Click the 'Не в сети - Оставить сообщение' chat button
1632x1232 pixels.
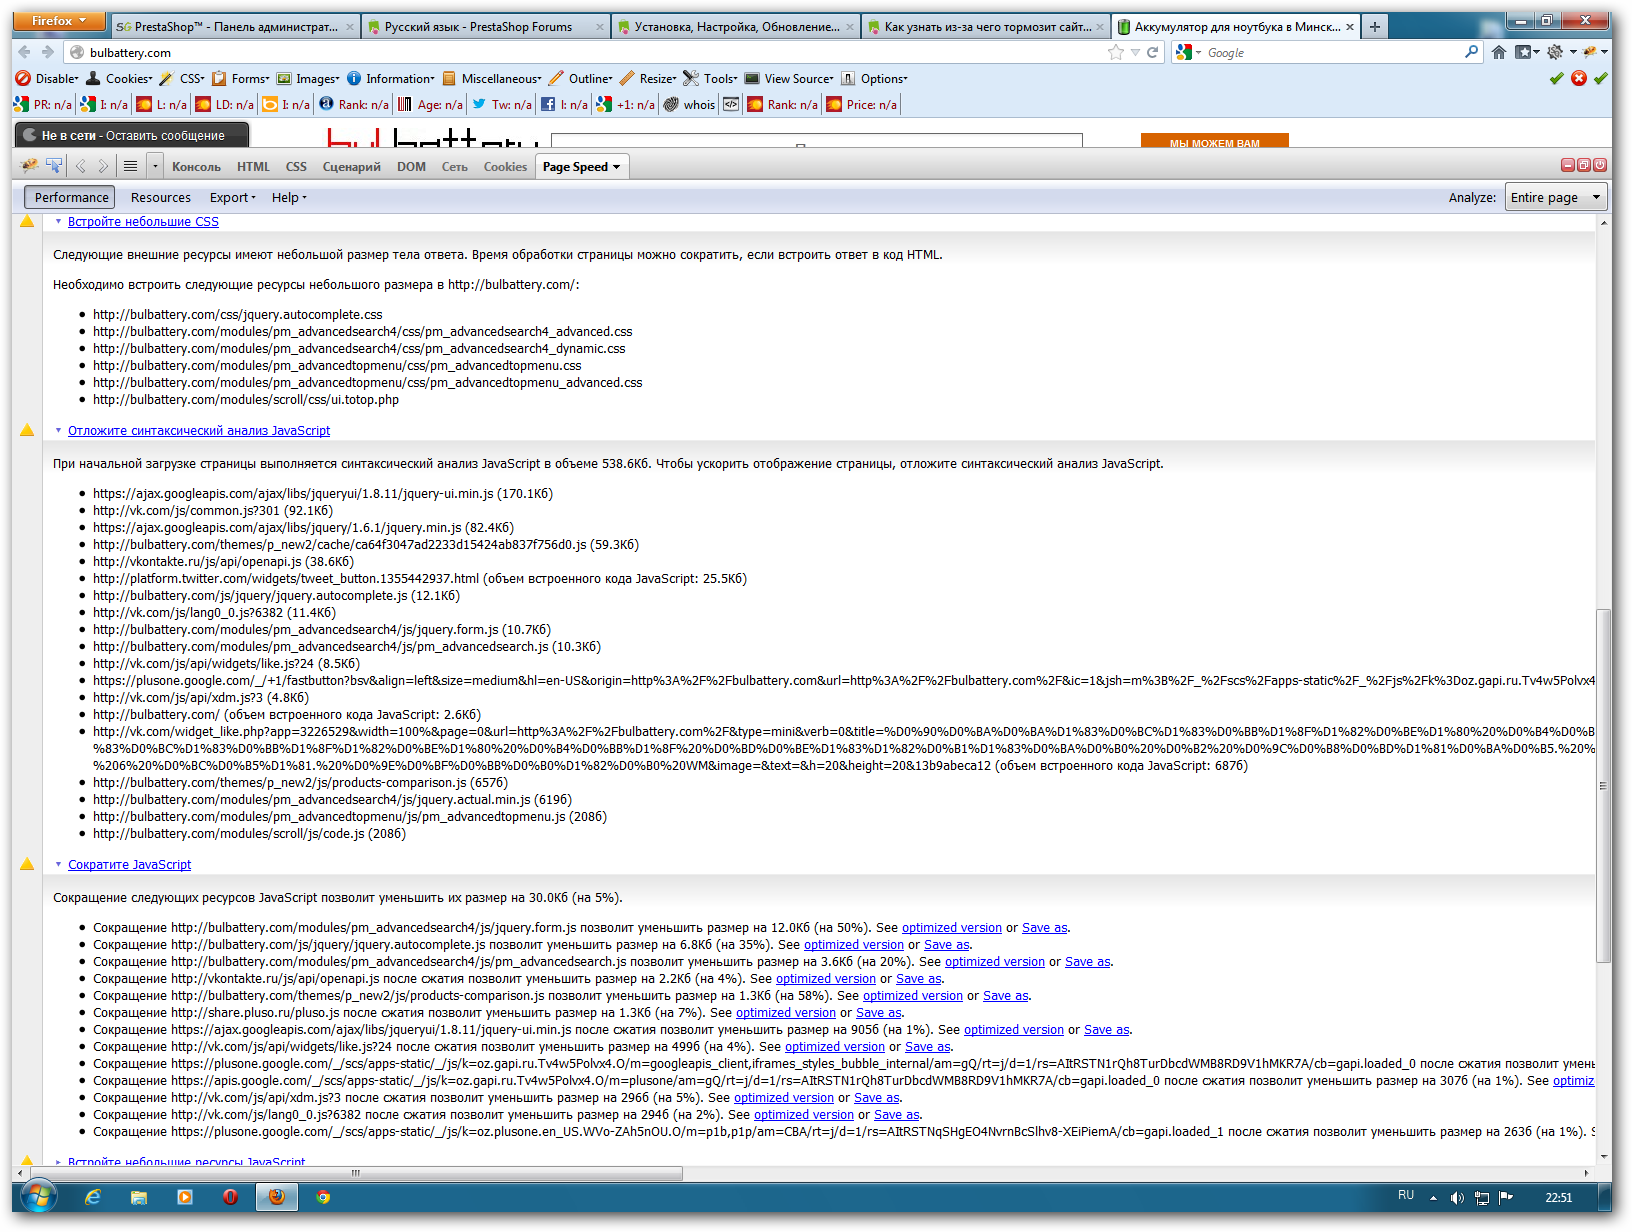click(x=132, y=135)
